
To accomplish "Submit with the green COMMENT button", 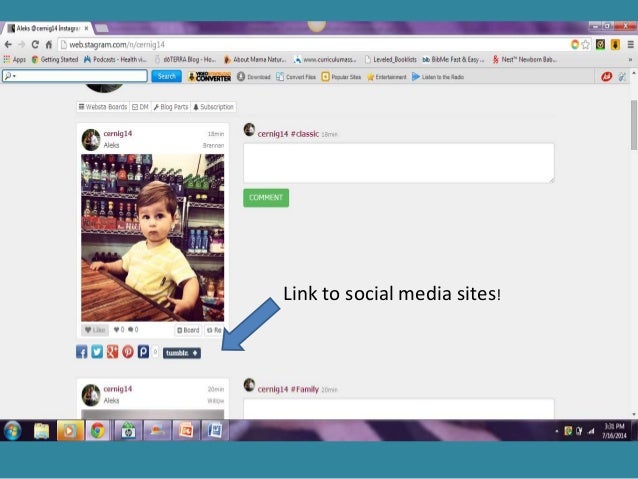I will [x=266, y=198].
